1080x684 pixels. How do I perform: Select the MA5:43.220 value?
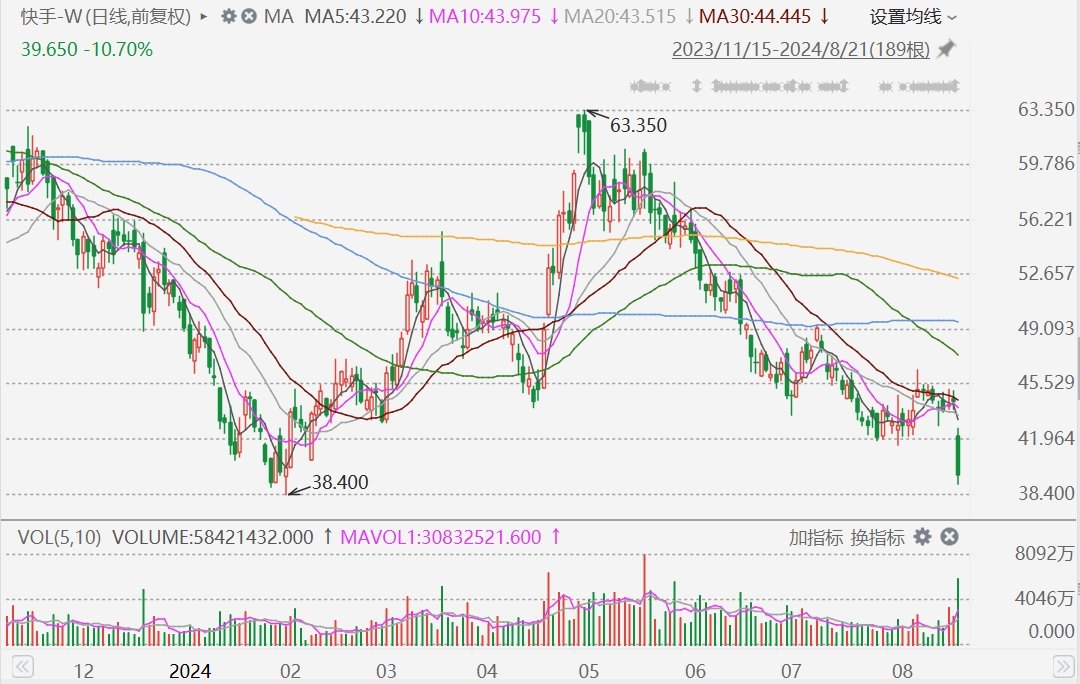point(355,17)
